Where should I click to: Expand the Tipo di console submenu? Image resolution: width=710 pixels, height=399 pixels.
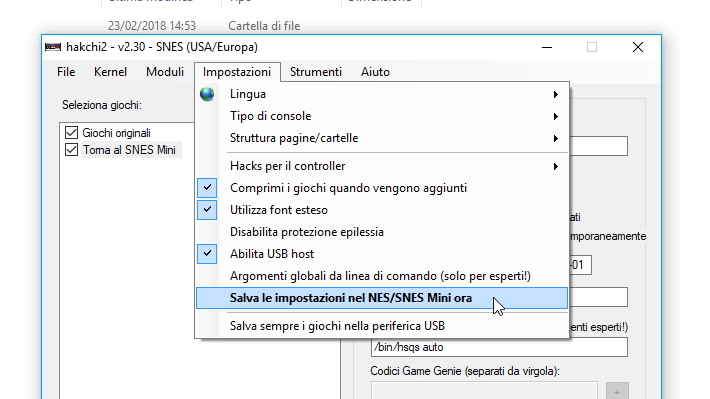382,116
